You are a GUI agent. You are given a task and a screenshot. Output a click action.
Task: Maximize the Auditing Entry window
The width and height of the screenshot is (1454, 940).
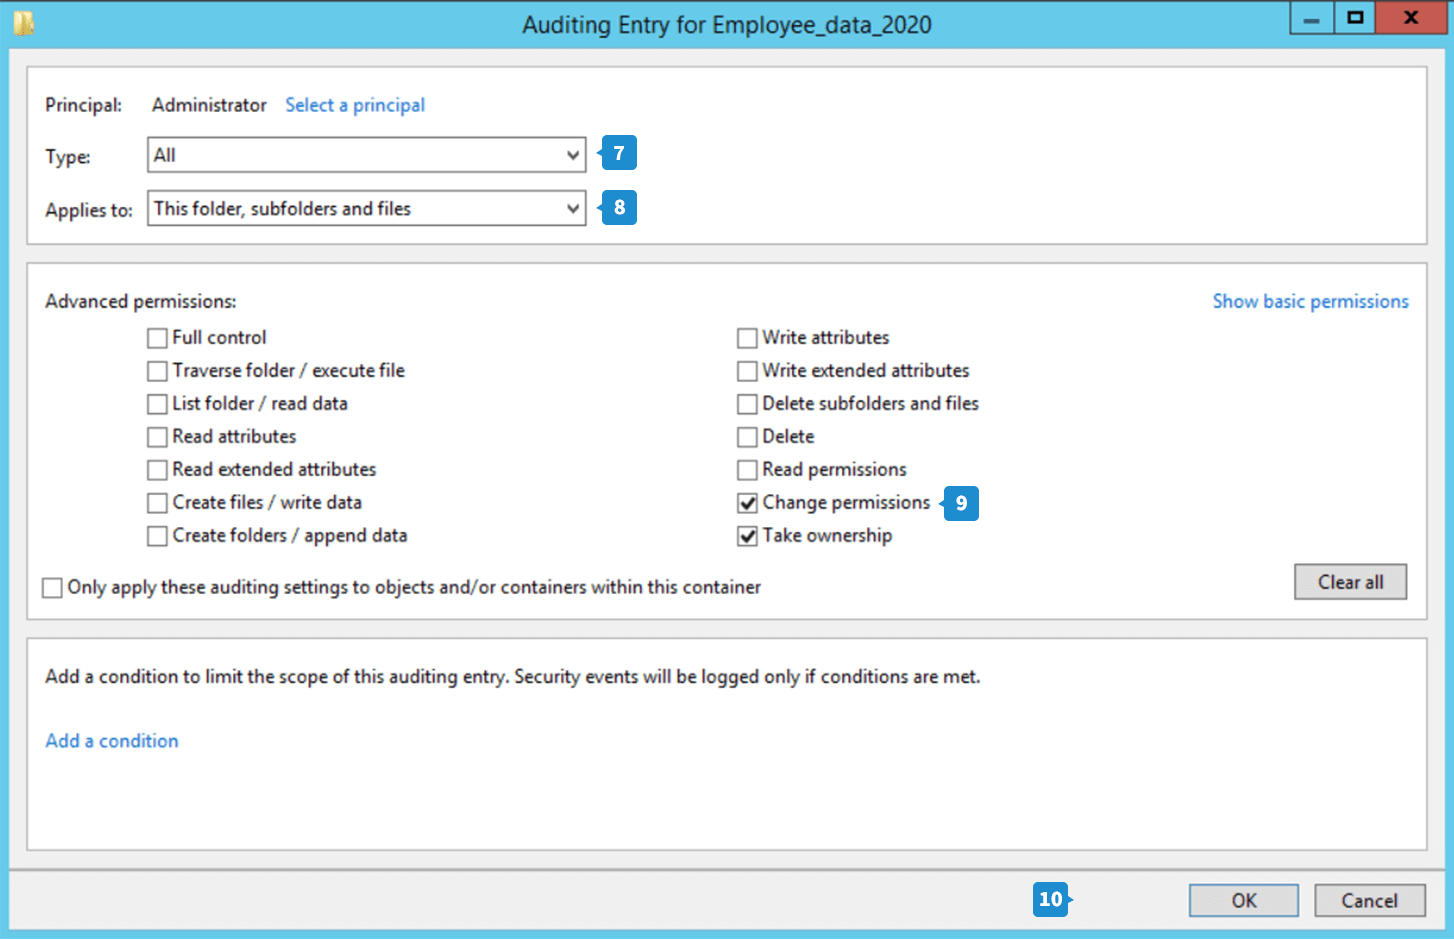[1355, 18]
